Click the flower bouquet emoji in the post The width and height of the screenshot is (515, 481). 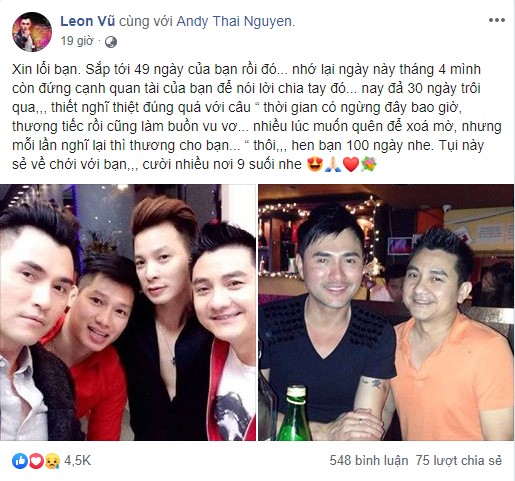point(369,164)
